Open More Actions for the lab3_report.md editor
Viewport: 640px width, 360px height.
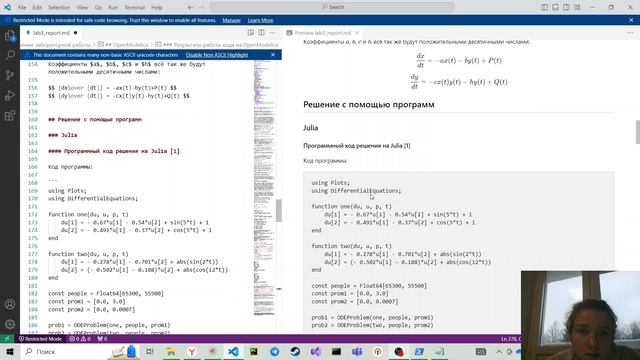pyautogui.click(x=272, y=33)
